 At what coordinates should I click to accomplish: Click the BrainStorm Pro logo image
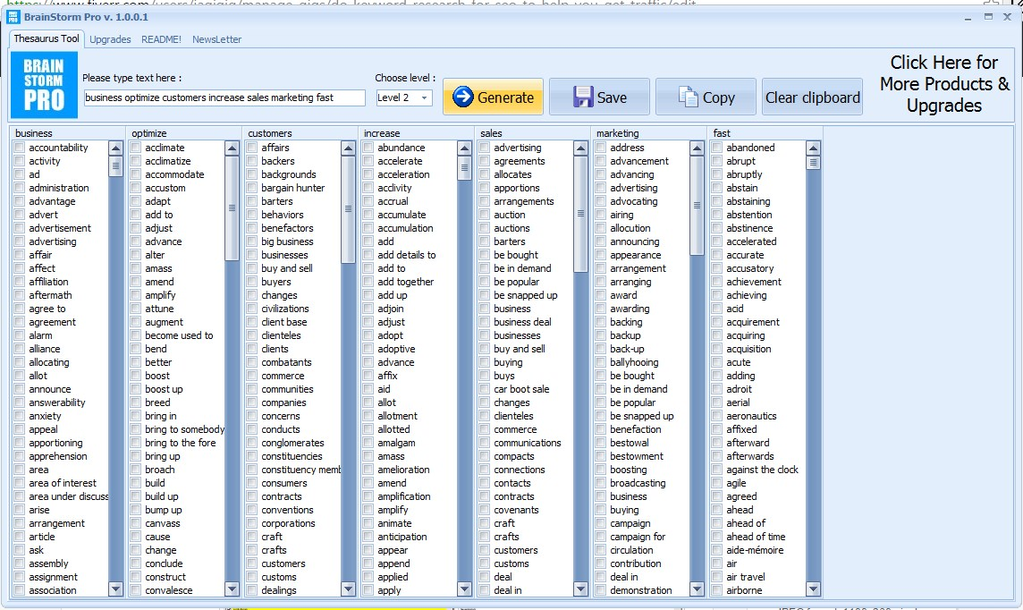point(44,85)
